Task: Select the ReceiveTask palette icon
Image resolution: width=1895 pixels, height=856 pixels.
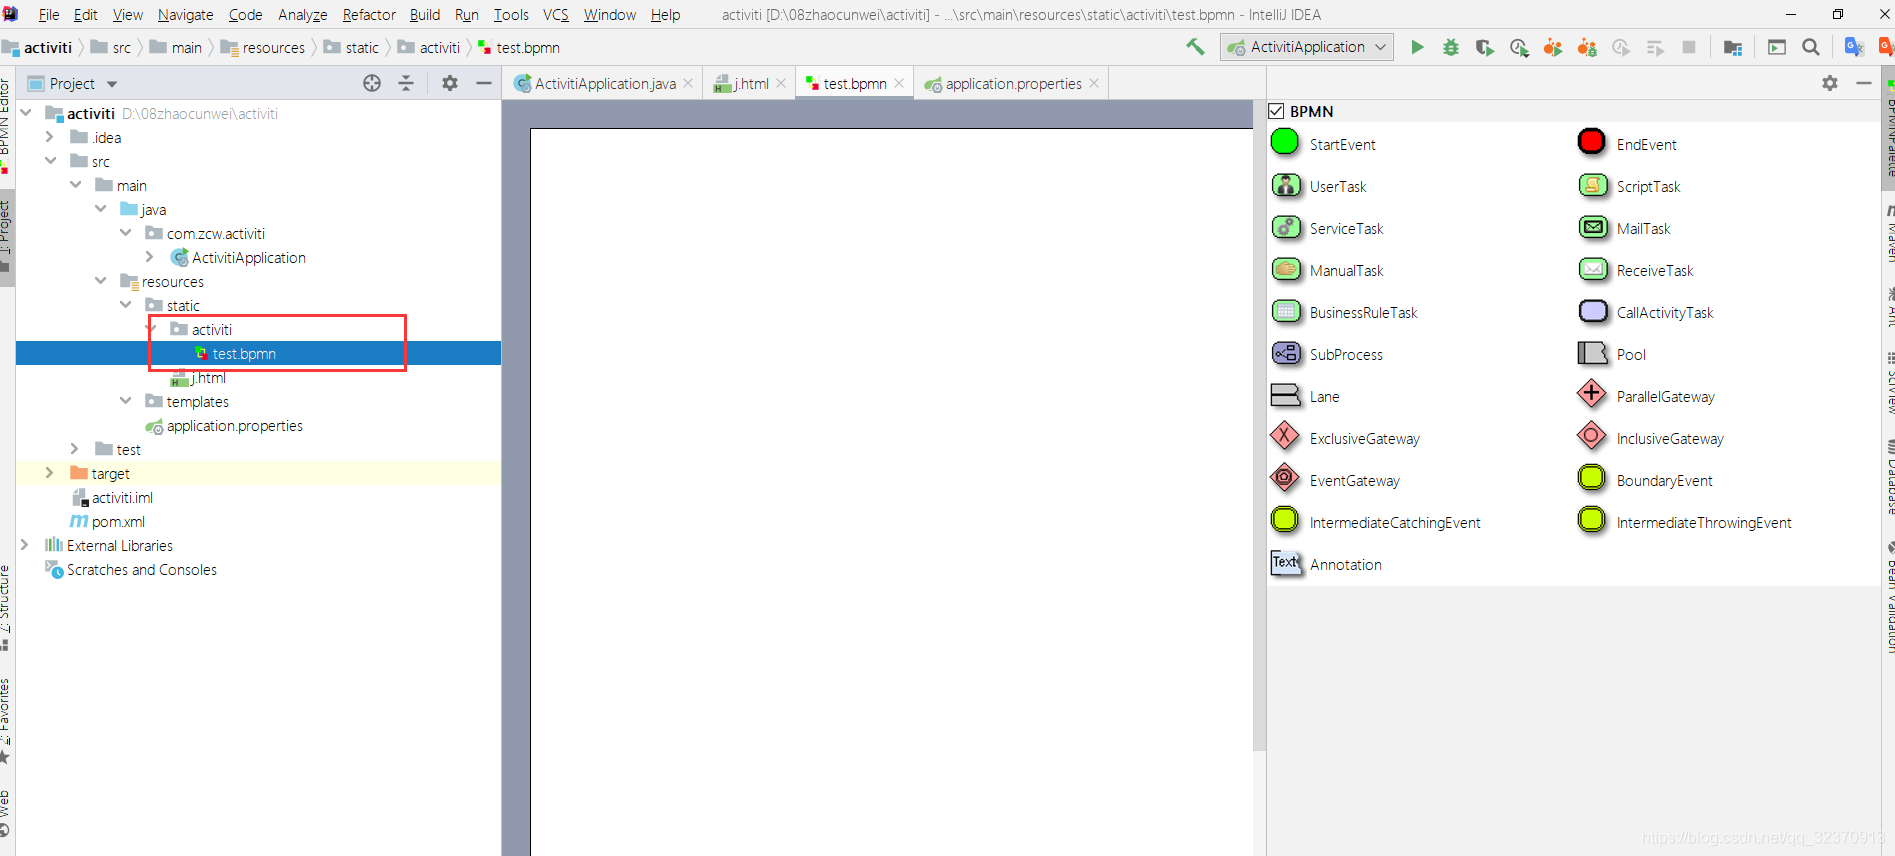Action: coord(1593,270)
